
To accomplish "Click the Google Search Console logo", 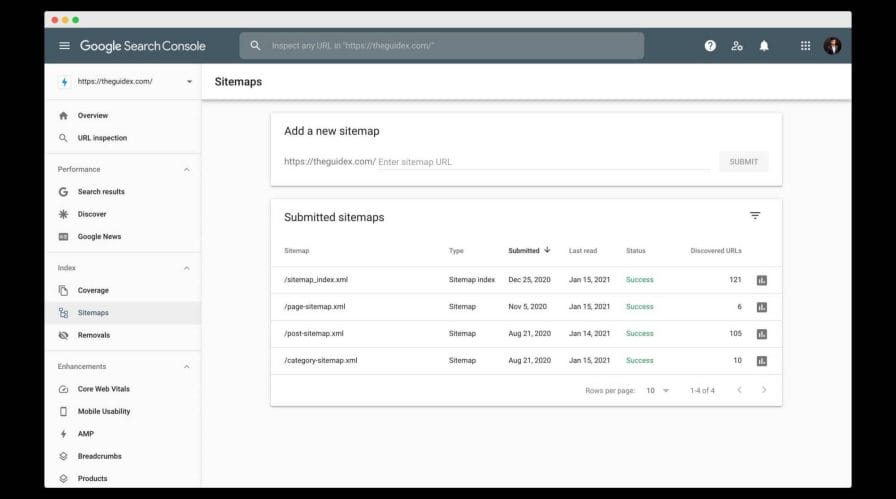I will (142, 46).
